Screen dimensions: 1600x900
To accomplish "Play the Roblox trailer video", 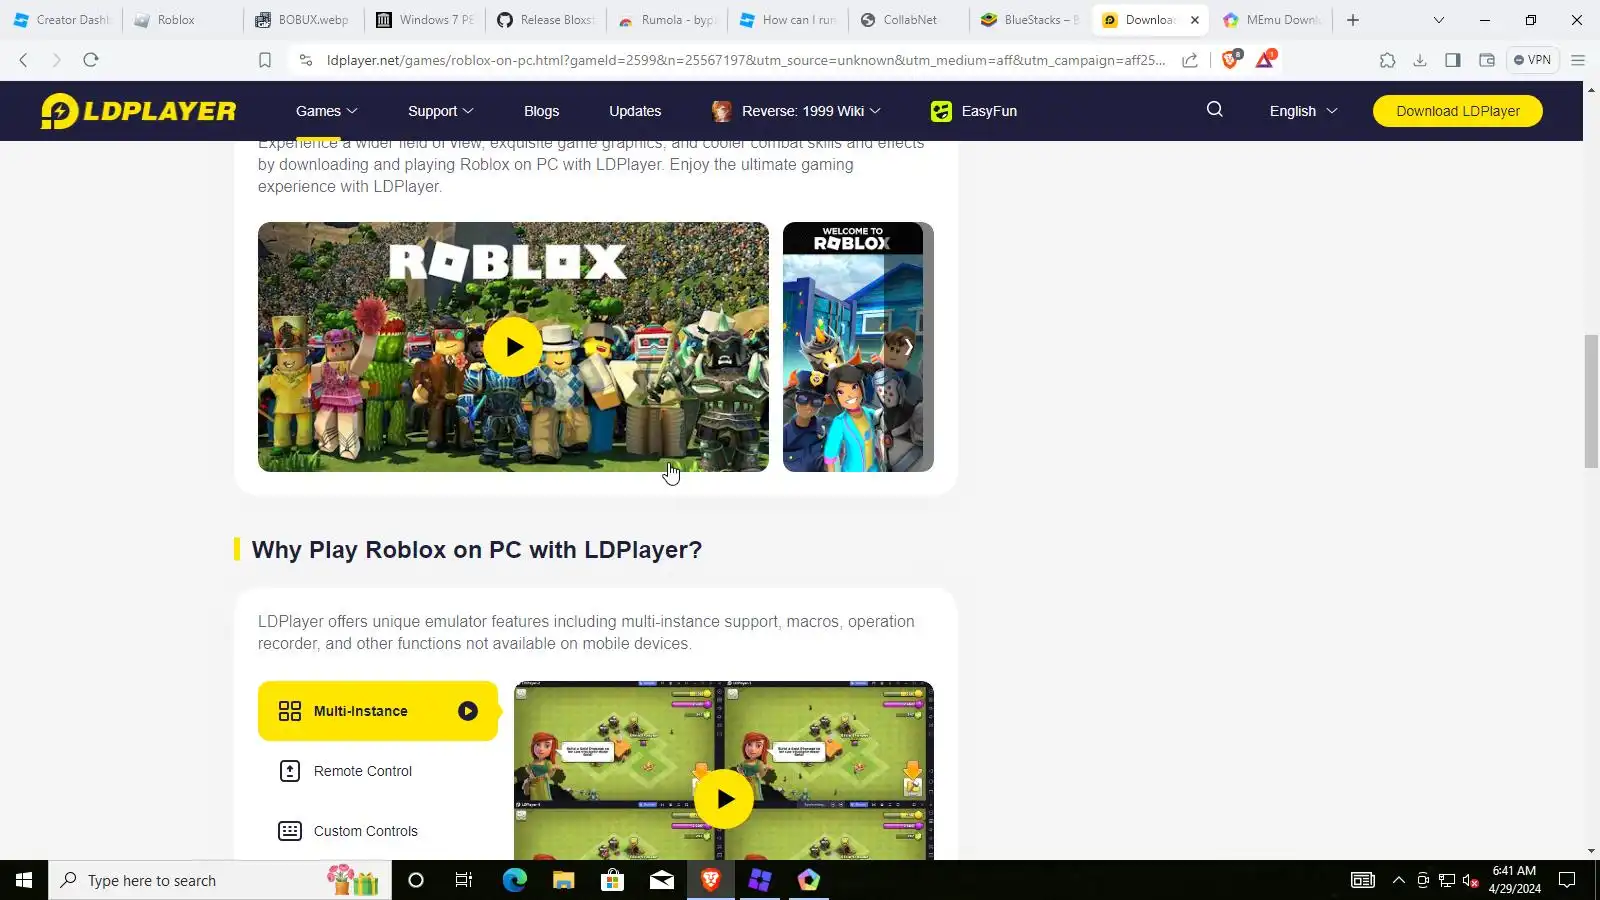I will 513,347.
